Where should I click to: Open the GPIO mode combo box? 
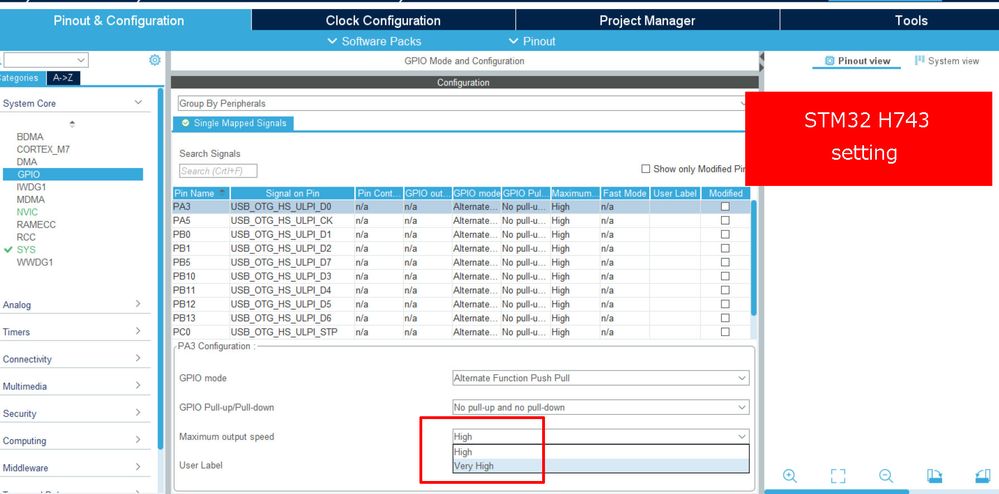pos(601,378)
